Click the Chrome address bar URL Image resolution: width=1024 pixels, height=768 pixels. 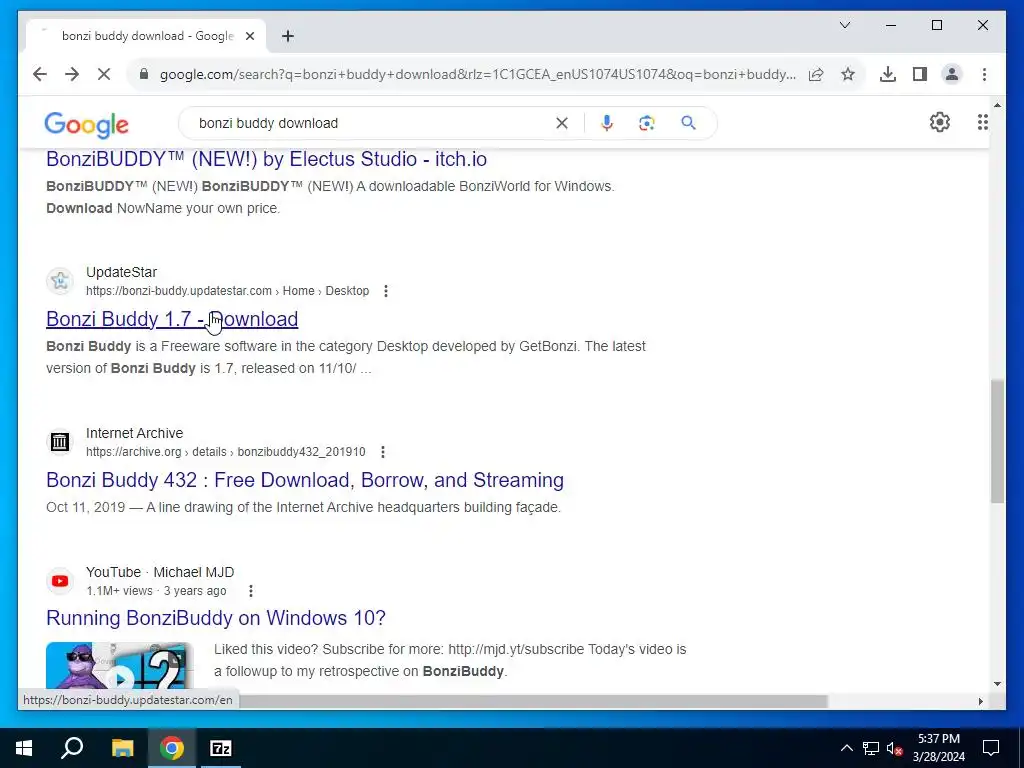coord(477,74)
